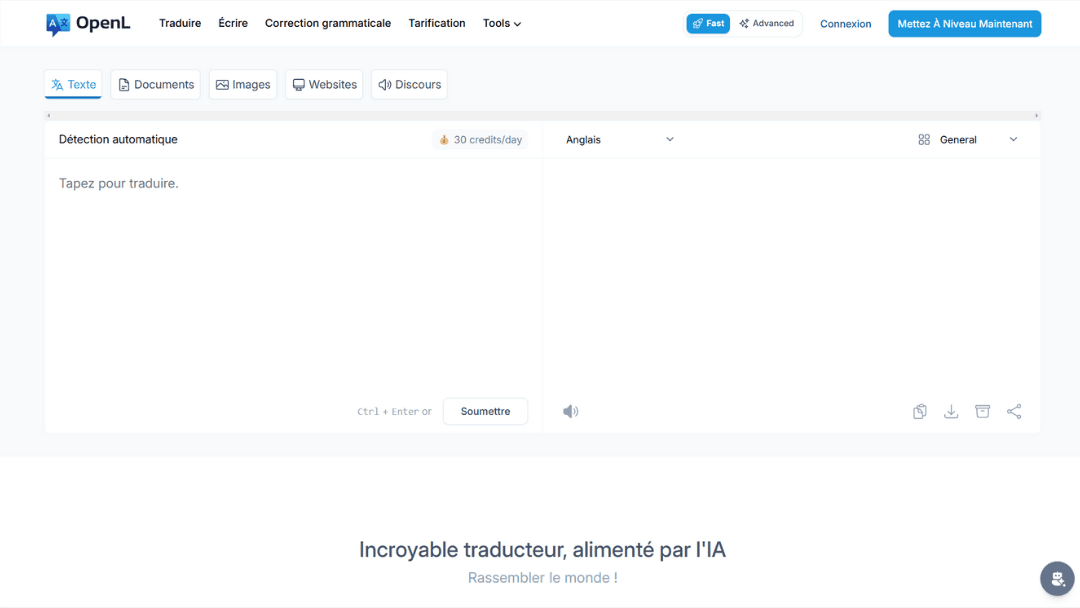The height and width of the screenshot is (608, 1080).
Task: Select the Discours tab
Action: (x=409, y=85)
